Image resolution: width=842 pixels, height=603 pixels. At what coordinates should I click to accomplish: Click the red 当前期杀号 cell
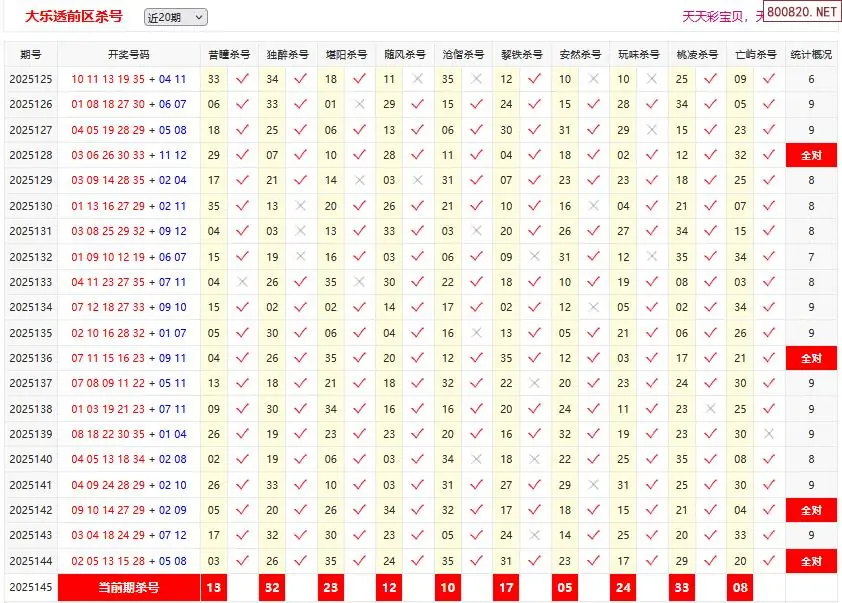pos(129,587)
